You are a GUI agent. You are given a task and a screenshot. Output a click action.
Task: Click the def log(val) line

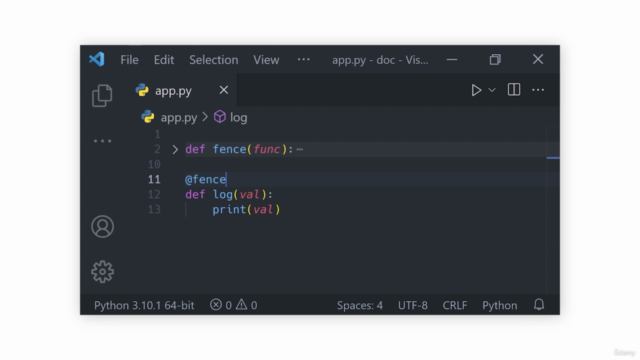pos(229,195)
